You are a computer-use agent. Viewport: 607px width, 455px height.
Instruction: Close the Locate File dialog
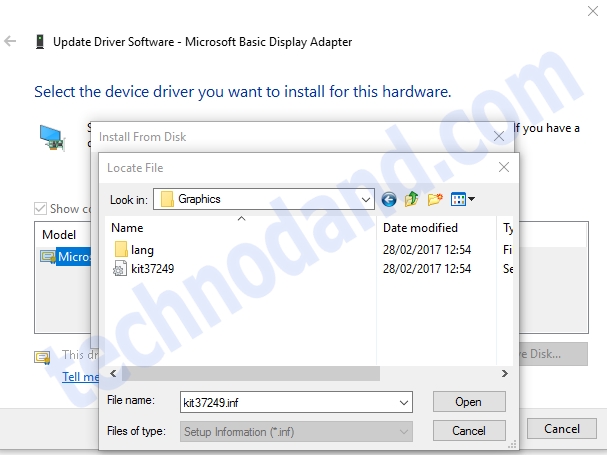[x=504, y=167]
